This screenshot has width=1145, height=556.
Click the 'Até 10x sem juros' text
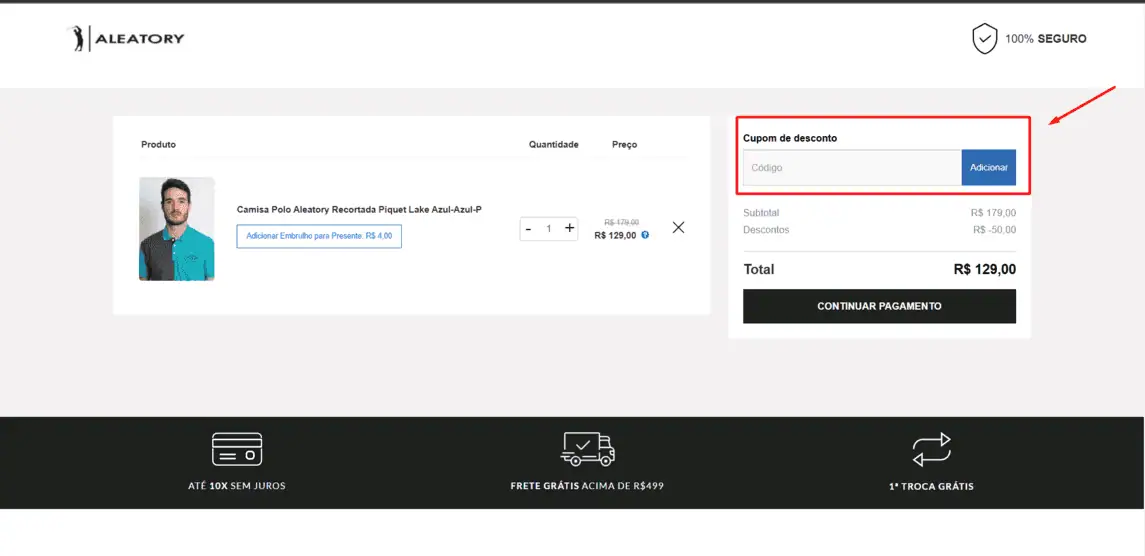tap(237, 486)
